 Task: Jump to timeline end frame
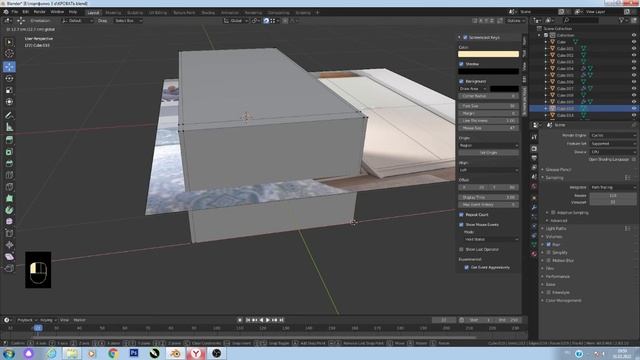(281, 320)
